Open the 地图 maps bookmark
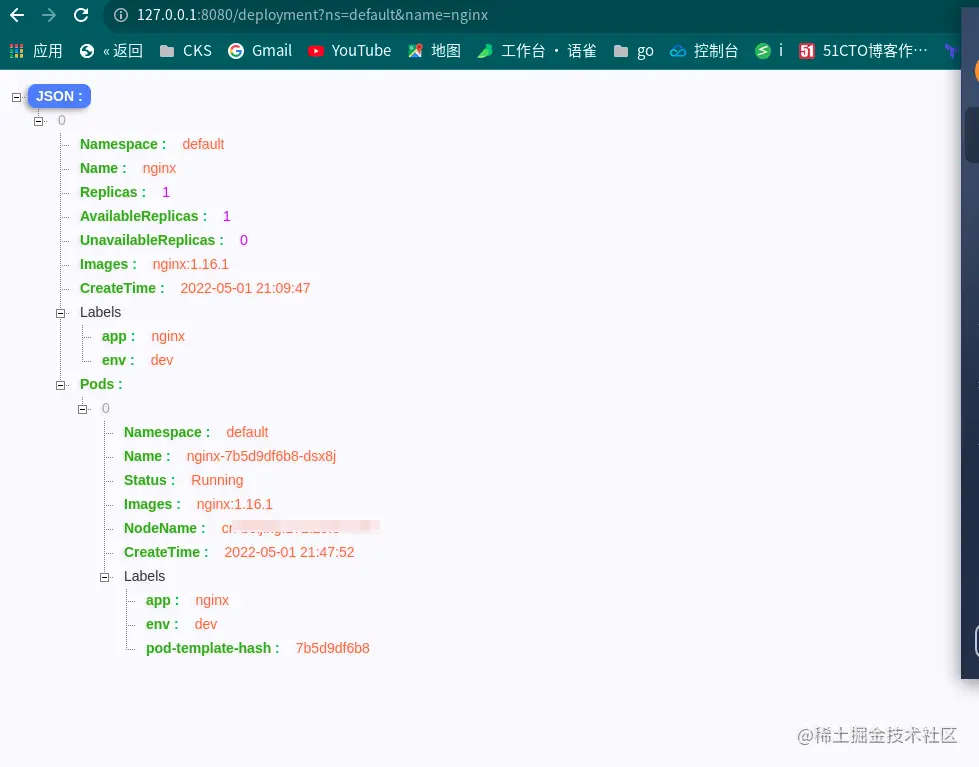 pyautogui.click(x=435, y=51)
